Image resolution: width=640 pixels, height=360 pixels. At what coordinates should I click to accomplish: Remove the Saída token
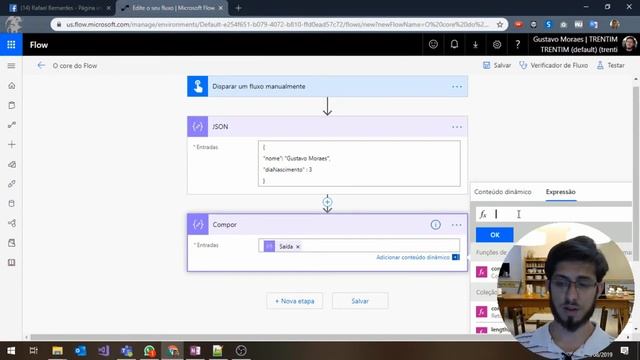point(298,247)
